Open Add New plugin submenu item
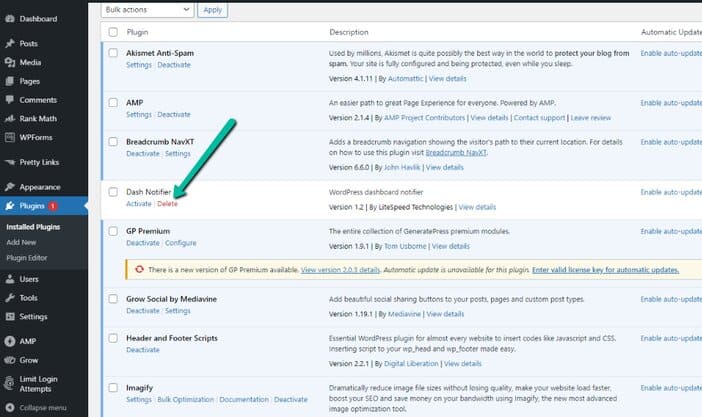This screenshot has width=702, height=417. [21, 242]
